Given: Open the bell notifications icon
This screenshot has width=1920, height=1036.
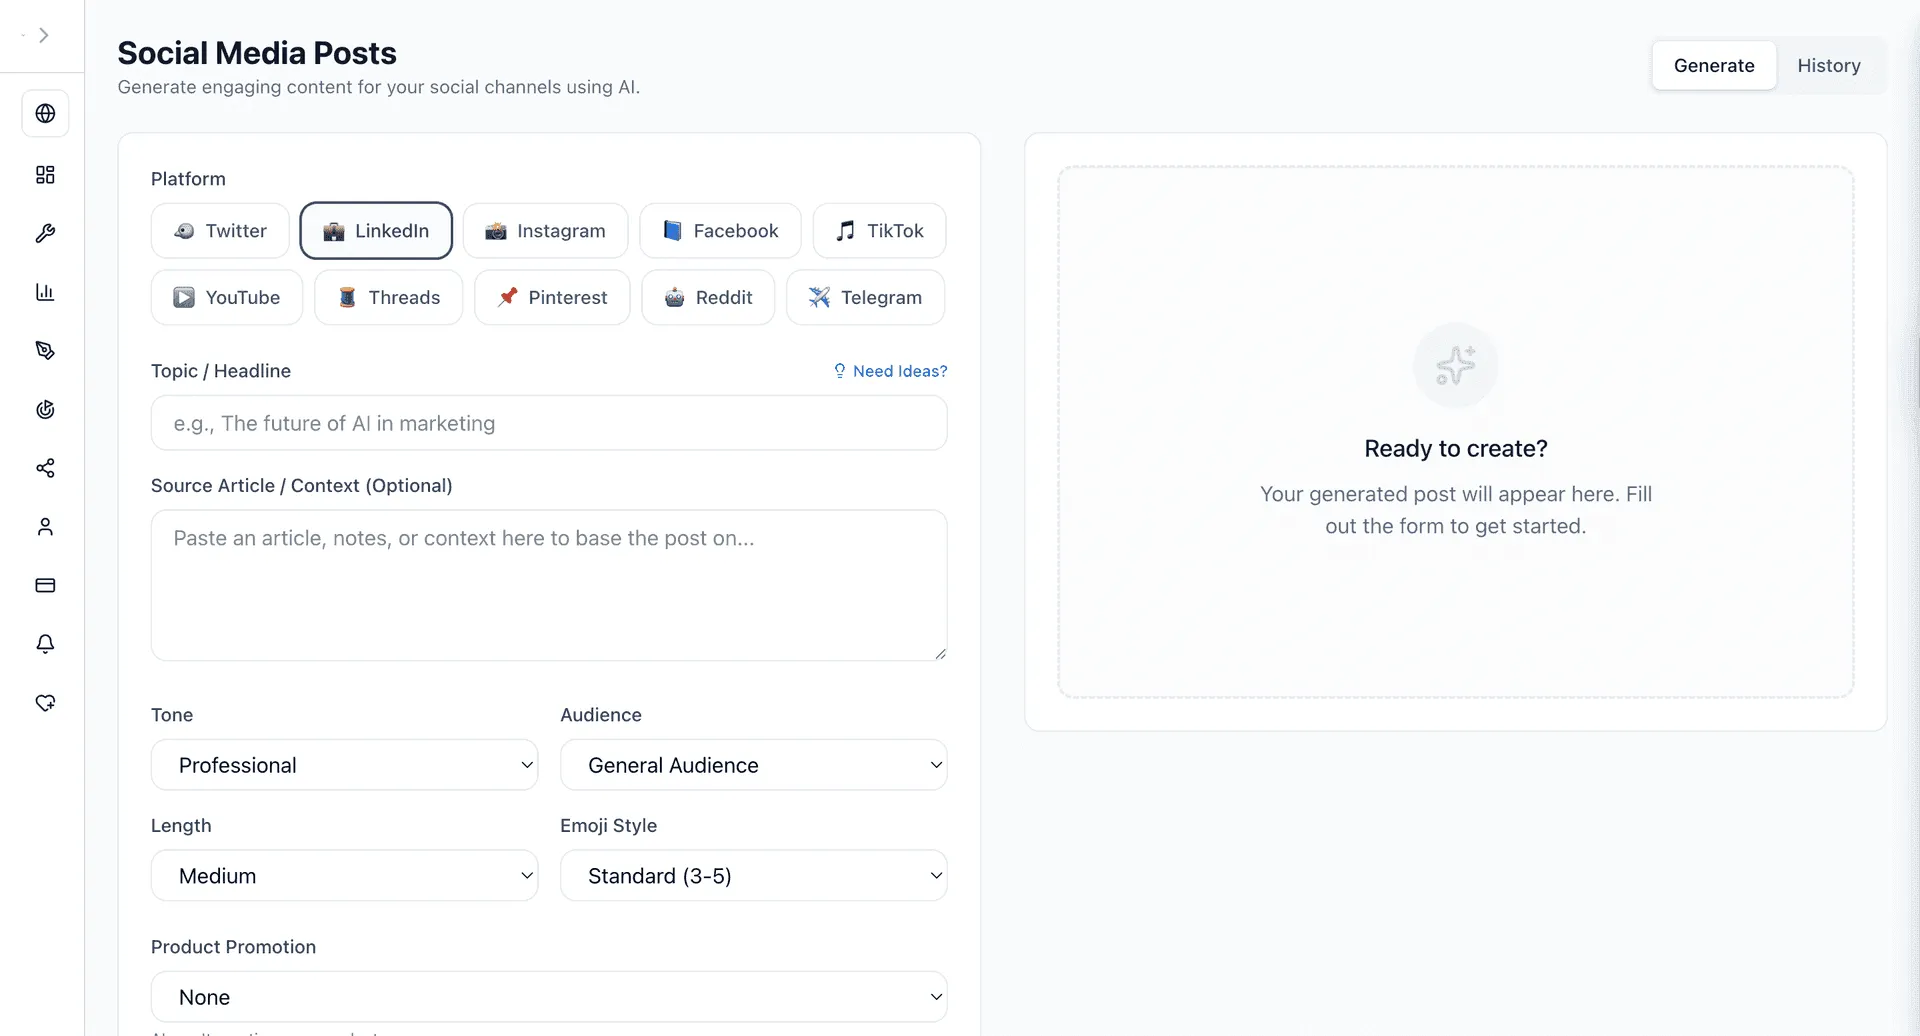Looking at the screenshot, I should pos(45,644).
